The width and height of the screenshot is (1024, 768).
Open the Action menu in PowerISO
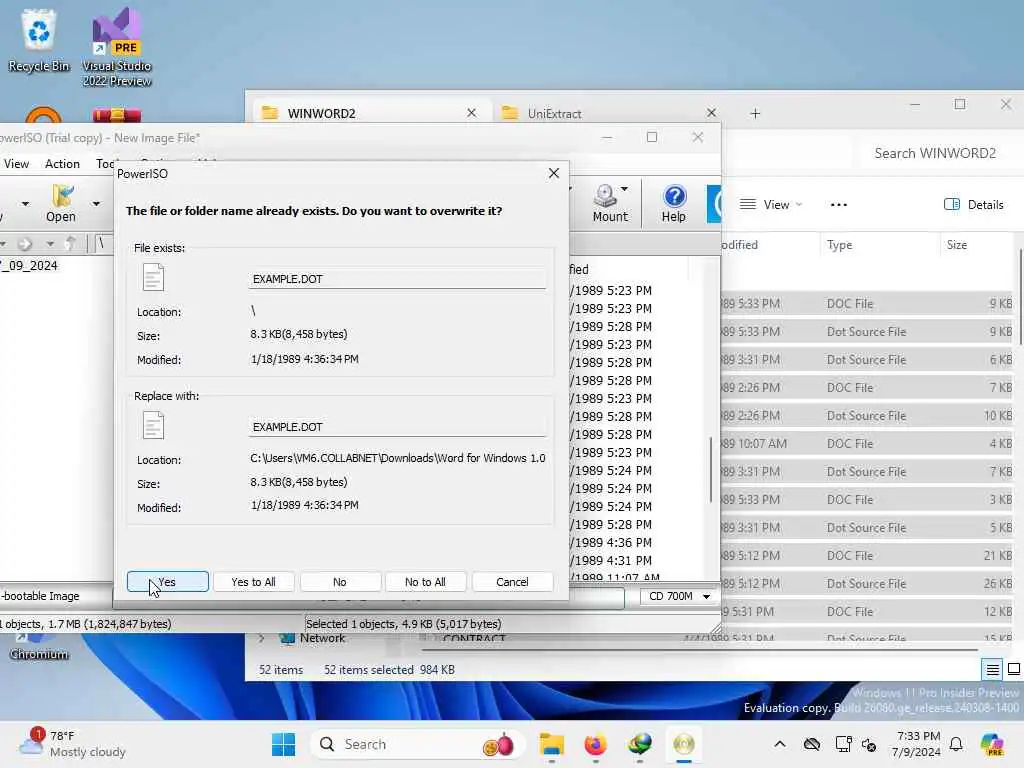[62, 164]
